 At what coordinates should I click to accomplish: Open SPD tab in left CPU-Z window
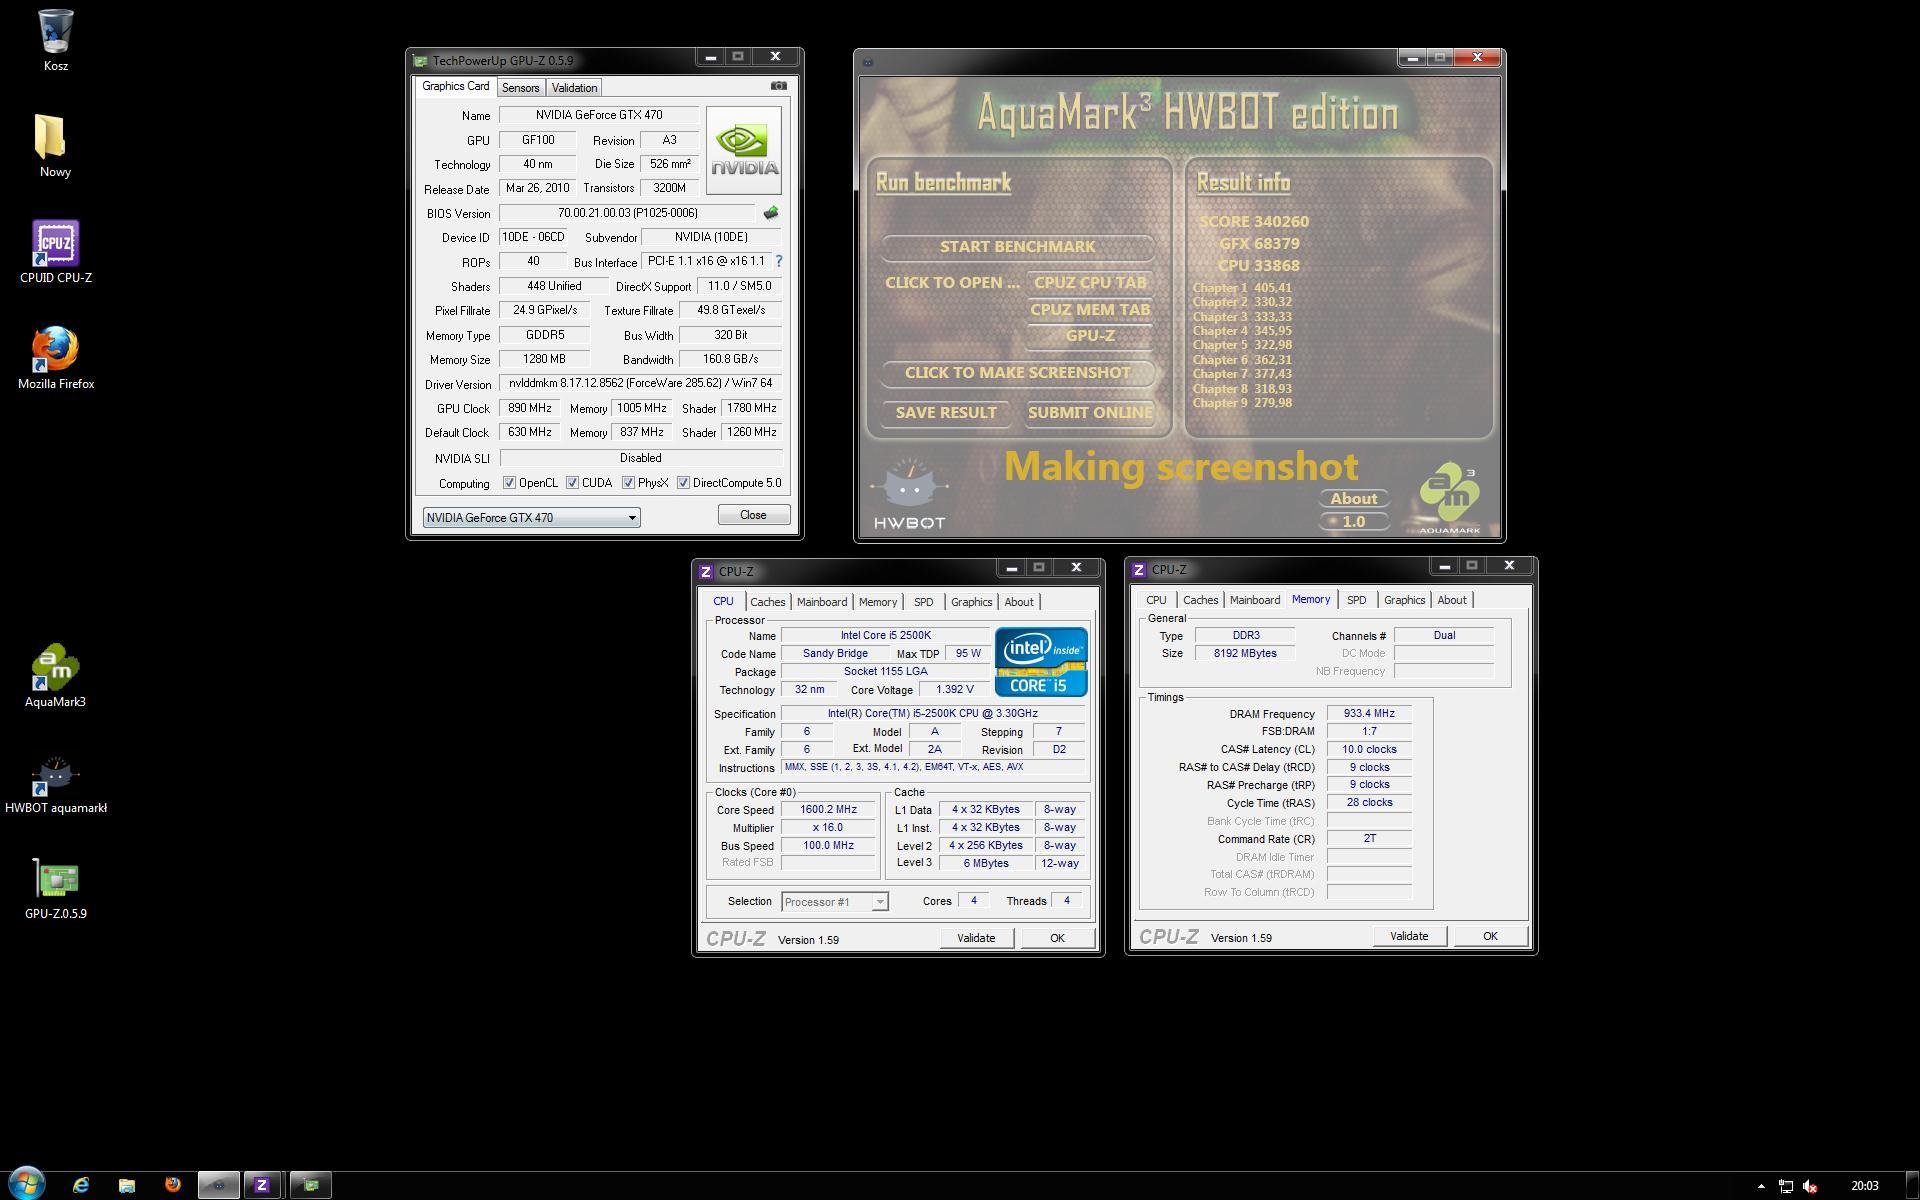coord(923,602)
